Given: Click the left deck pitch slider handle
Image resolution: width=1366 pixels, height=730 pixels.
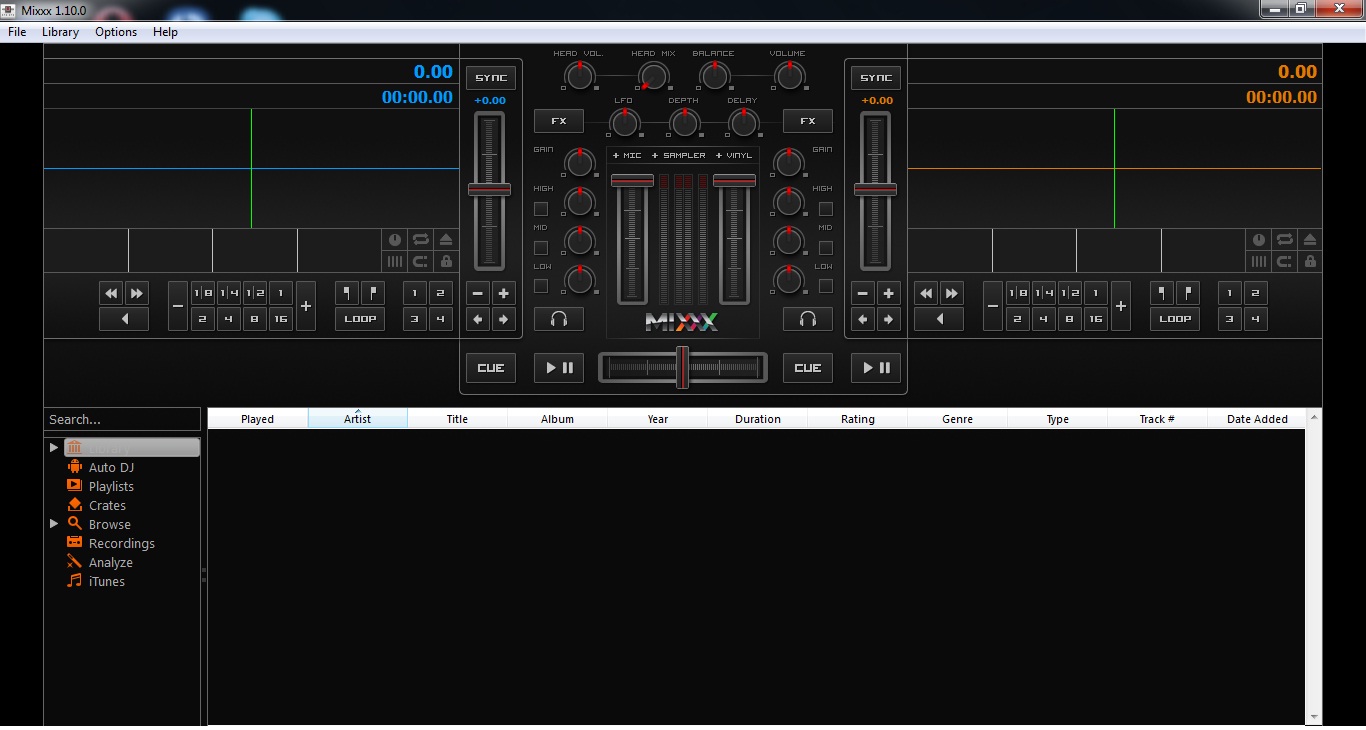Looking at the screenshot, I should (490, 189).
